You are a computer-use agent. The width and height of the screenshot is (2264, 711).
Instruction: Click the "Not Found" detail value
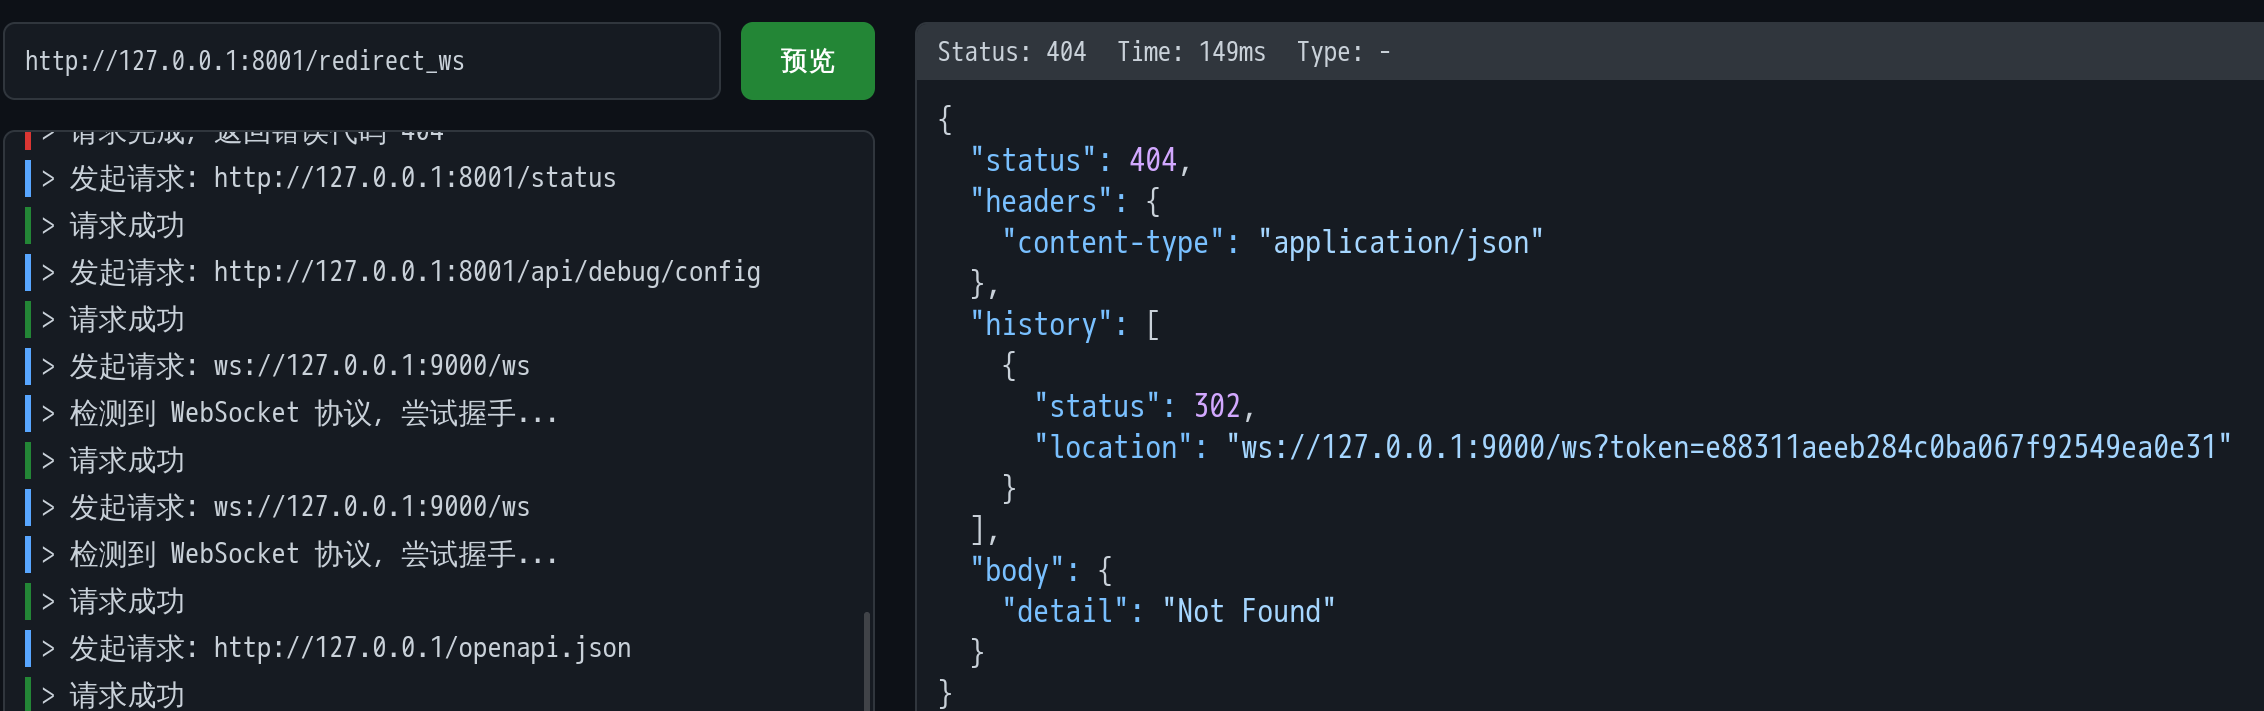1248,611
